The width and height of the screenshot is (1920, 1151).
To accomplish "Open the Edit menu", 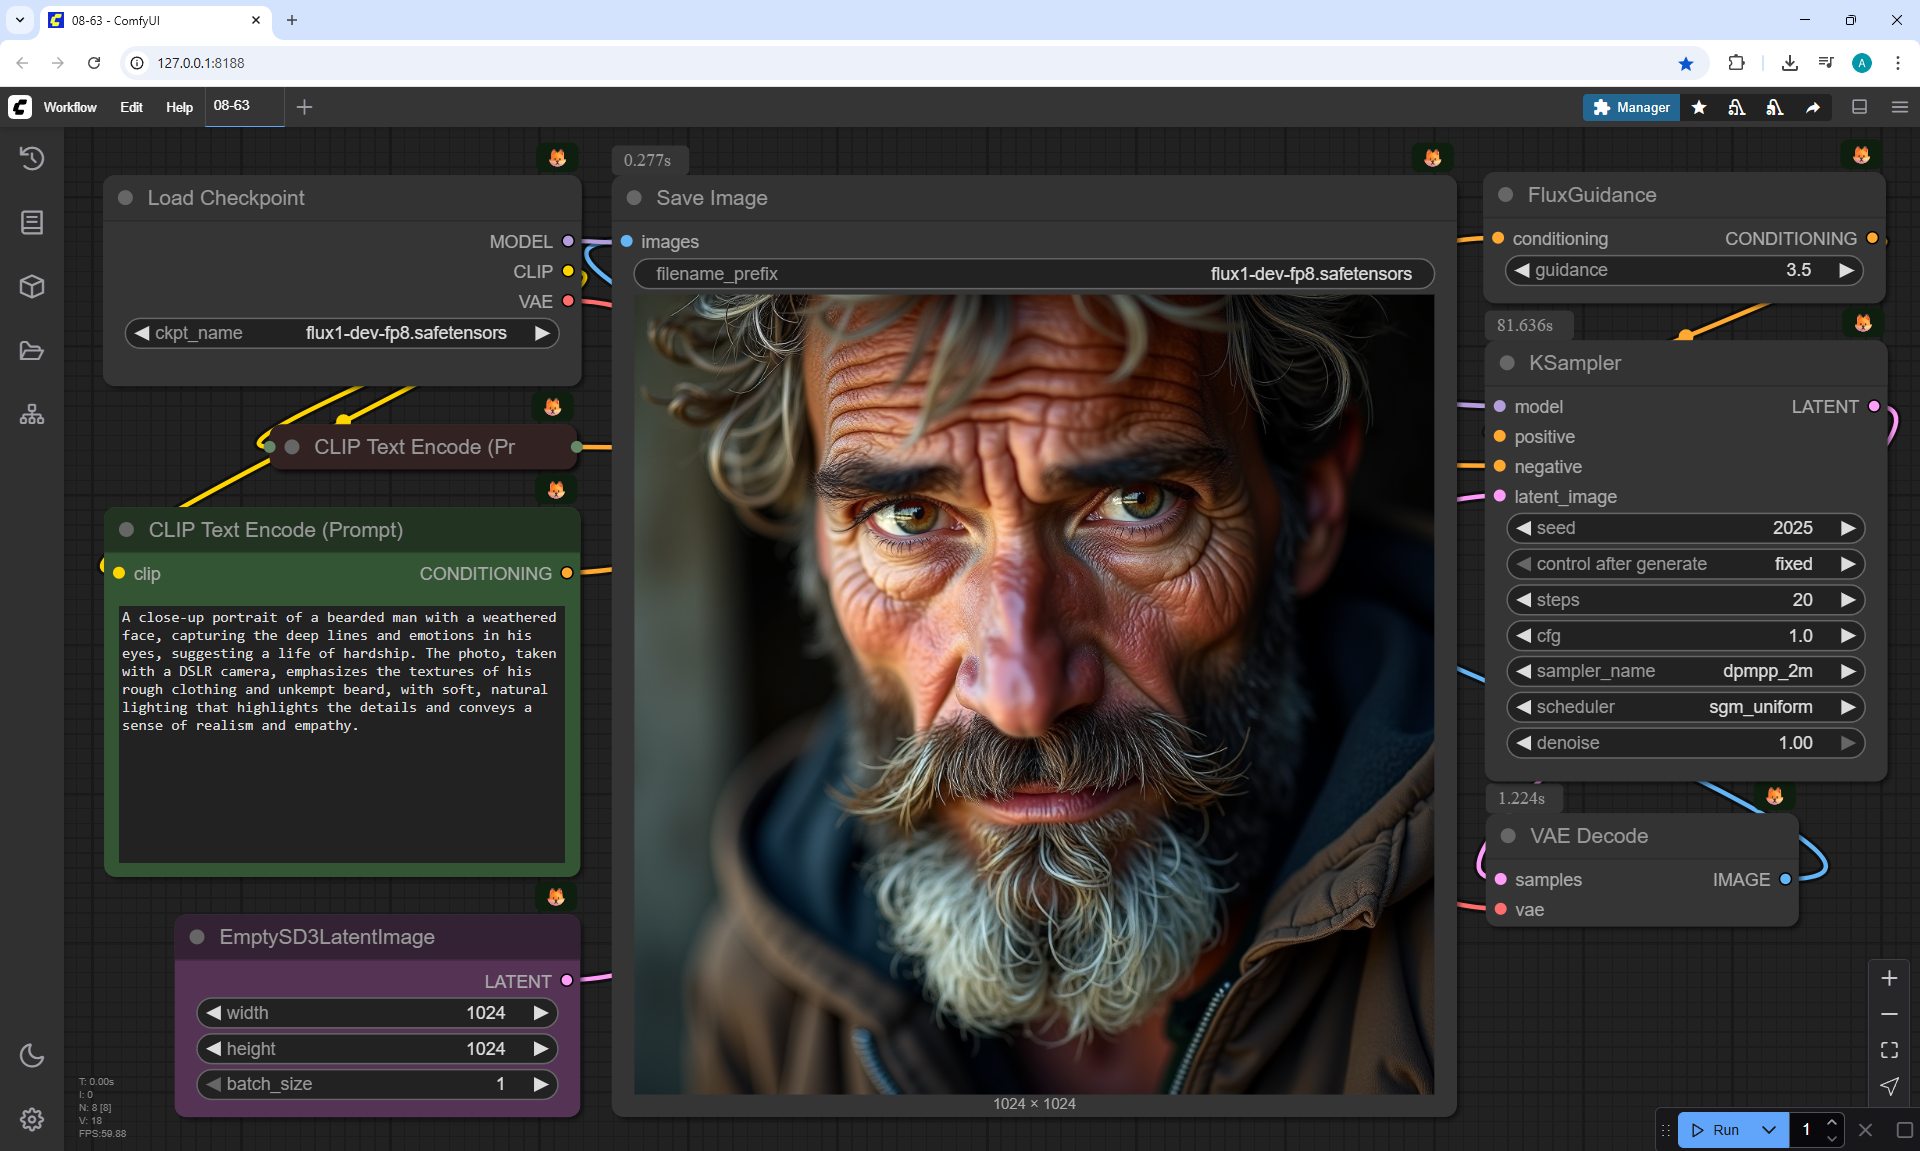I will point(131,107).
